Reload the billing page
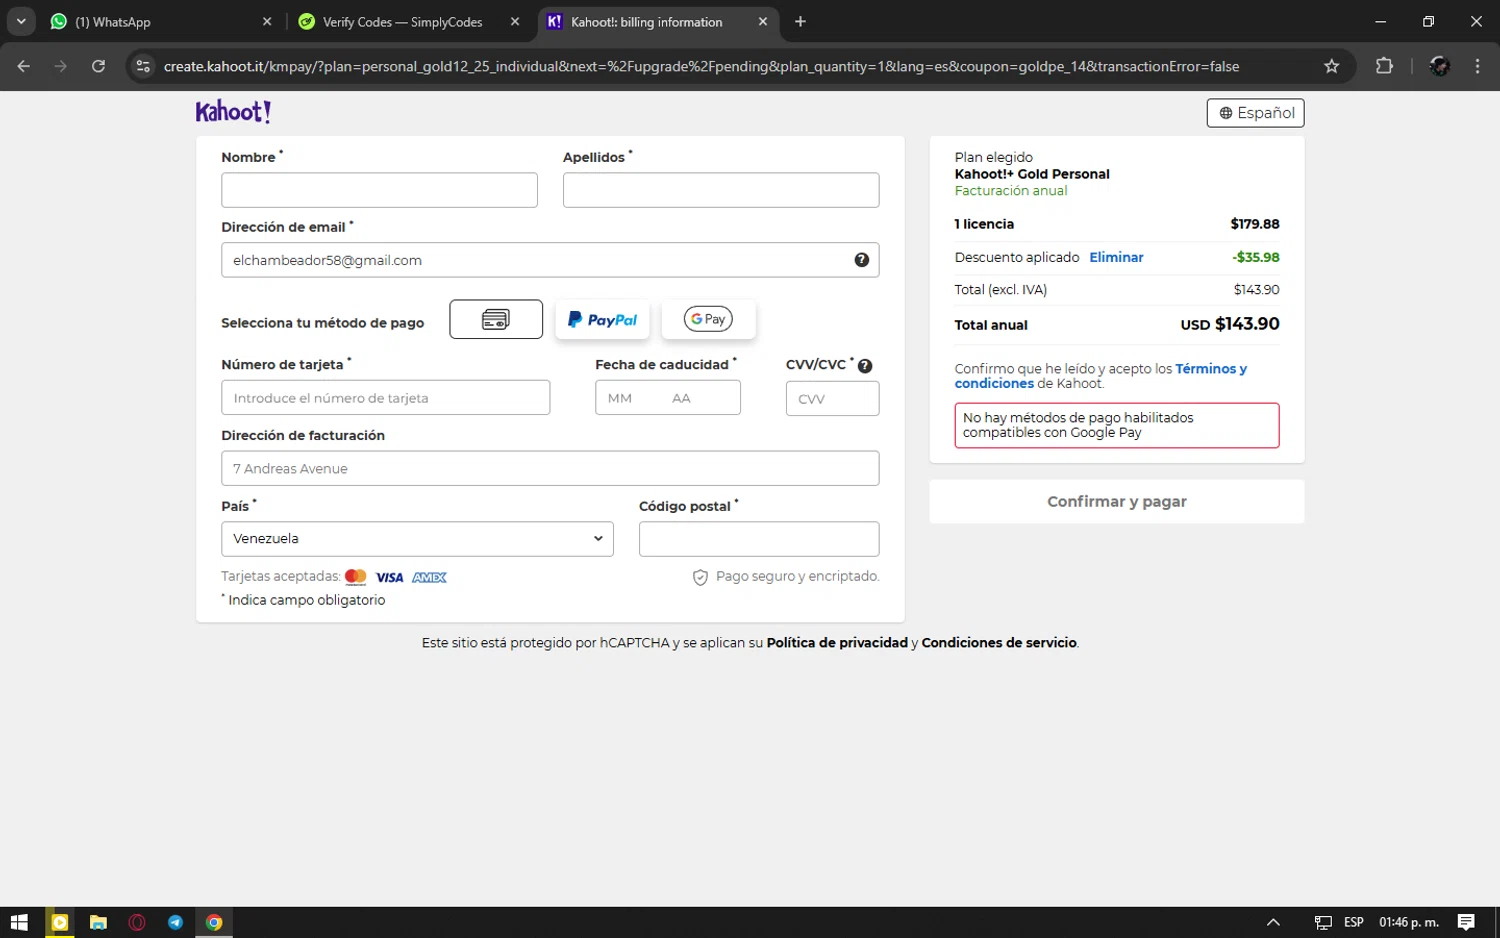 point(98,66)
